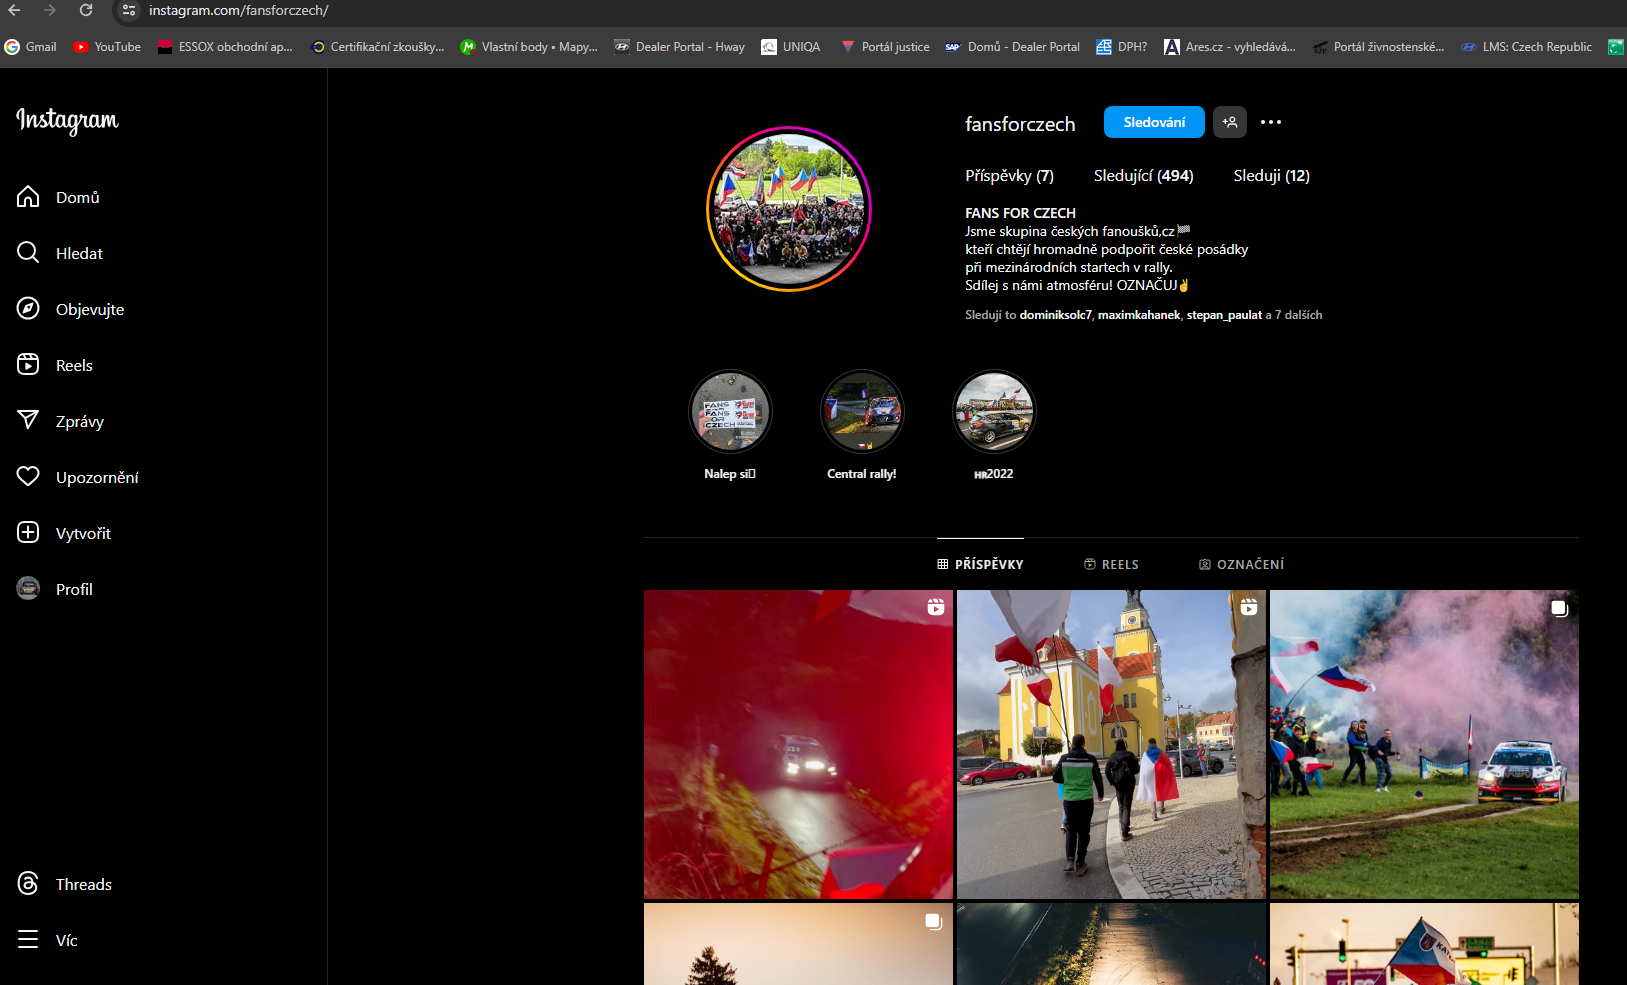
Task: Click the Instagram logo
Action: click(67, 120)
